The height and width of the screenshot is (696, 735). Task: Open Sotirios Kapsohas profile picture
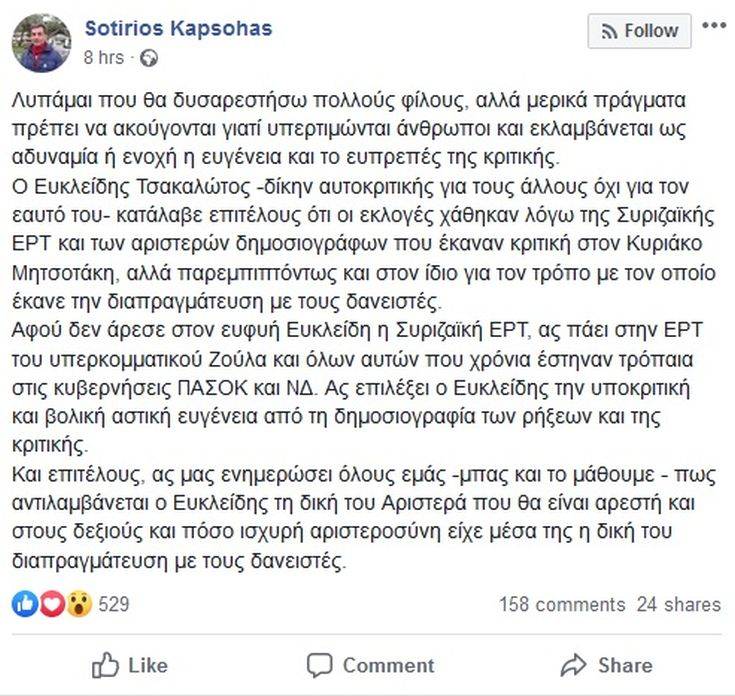(41, 43)
